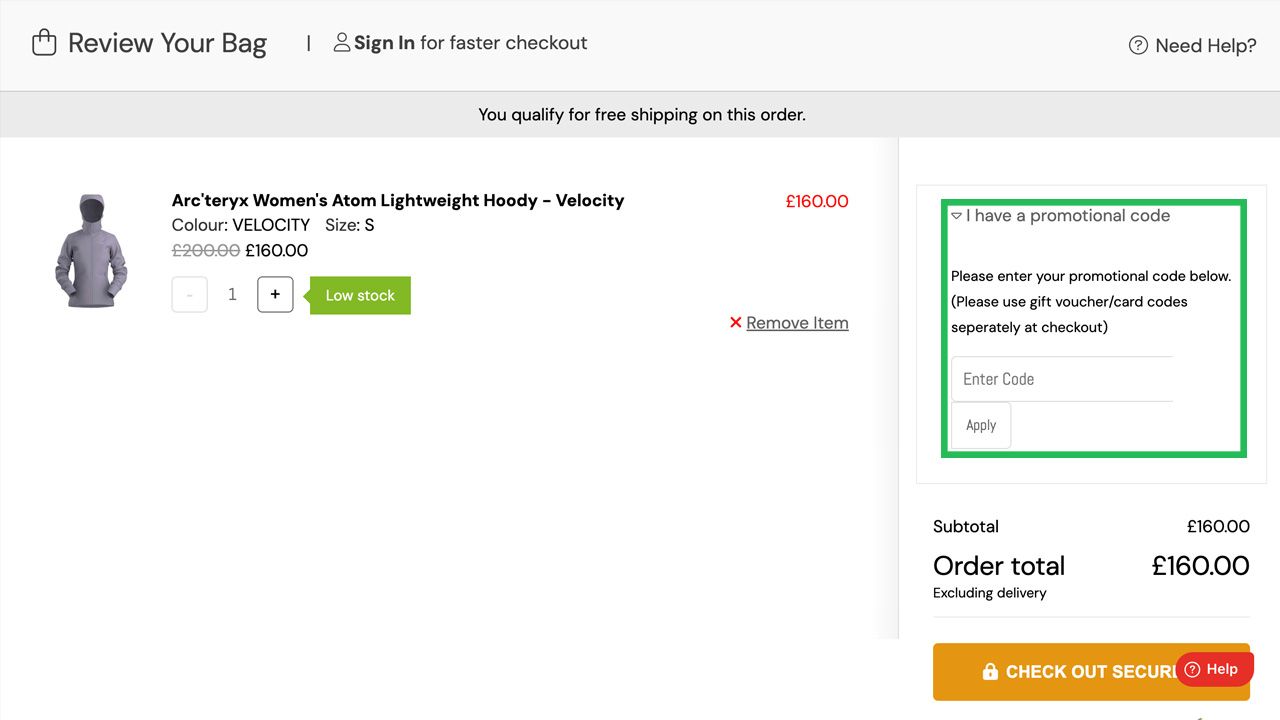The image size is (1280, 720).
Task: Click the red X remove icon
Action: pyautogui.click(x=736, y=323)
